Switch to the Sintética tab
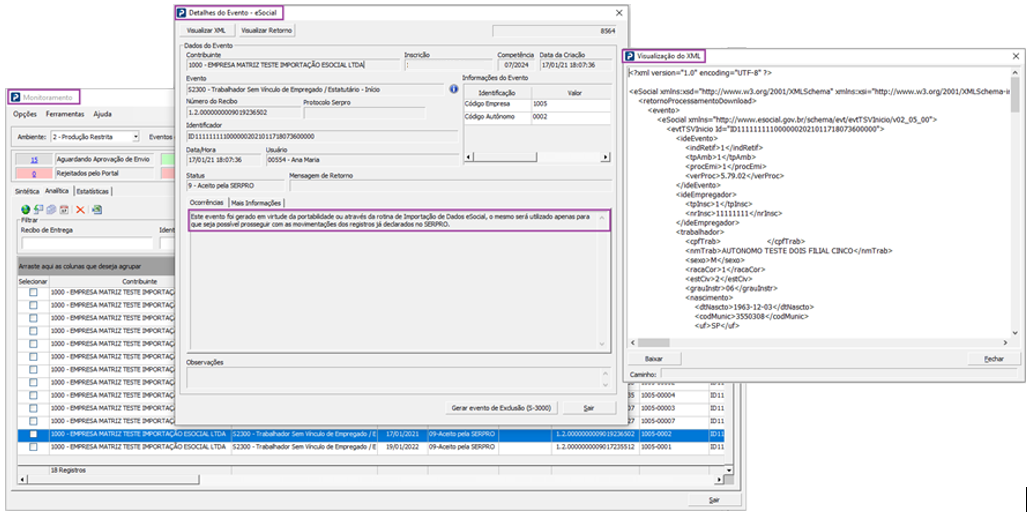 point(27,191)
